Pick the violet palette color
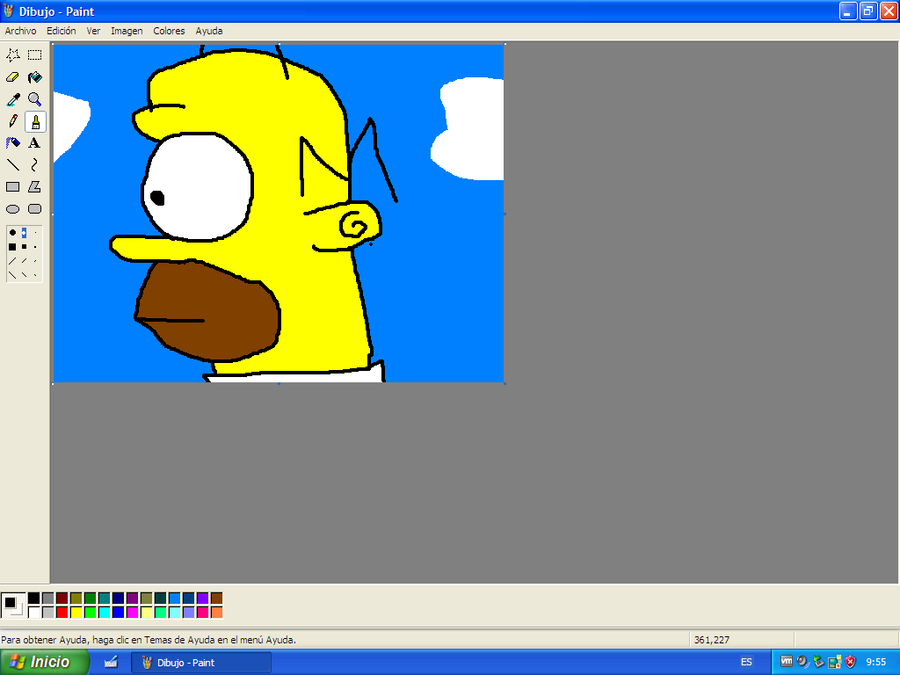Viewport: 900px width, 675px height. click(203, 599)
